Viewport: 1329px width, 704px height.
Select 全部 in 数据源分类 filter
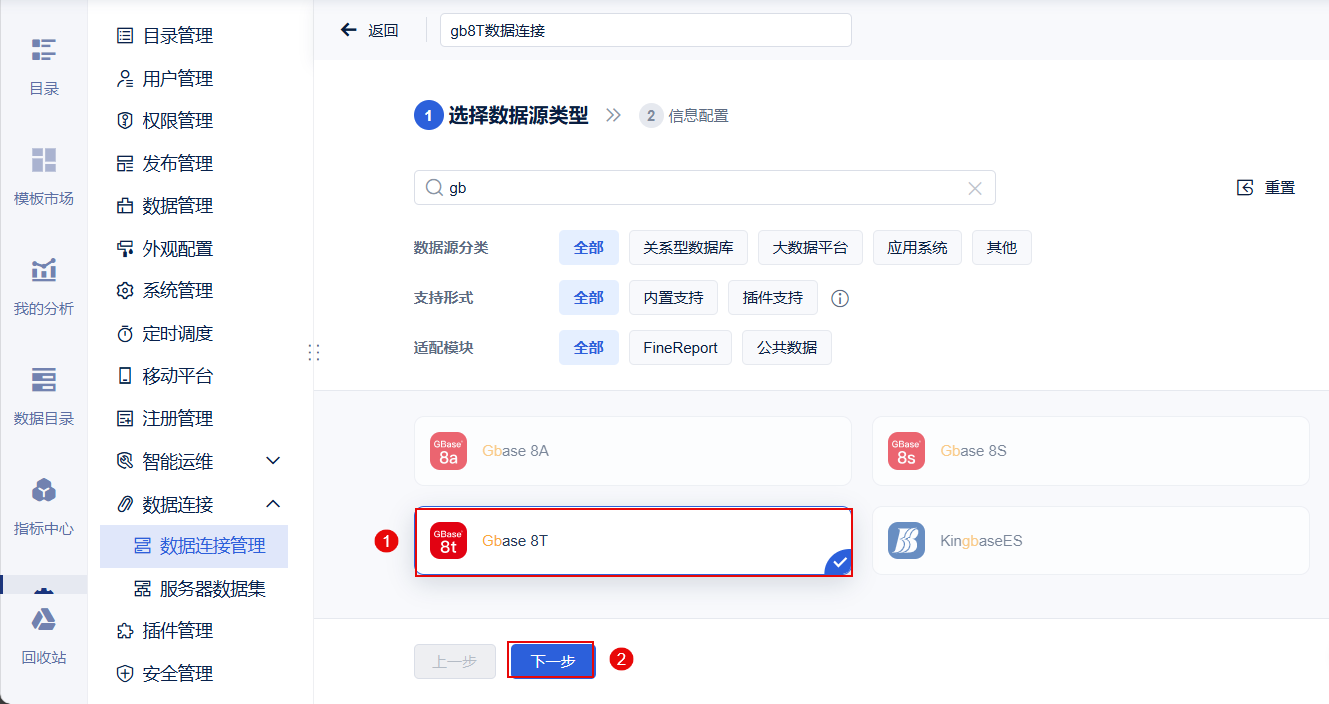click(589, 248)
